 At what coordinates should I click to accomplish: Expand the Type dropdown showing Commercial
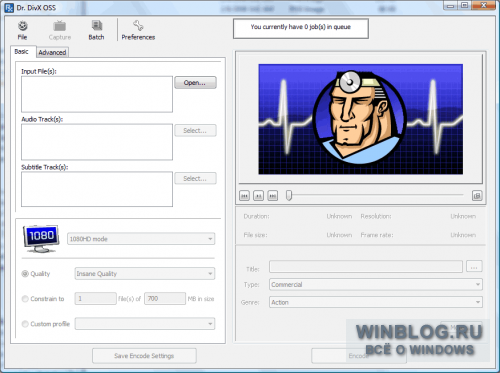(x=376, y=284)
